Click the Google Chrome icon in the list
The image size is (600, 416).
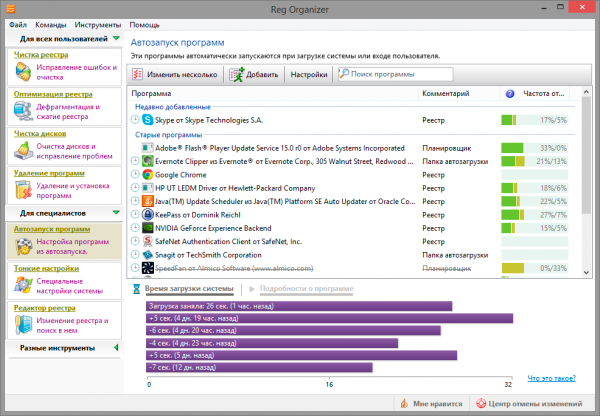(x=148, y=175)
